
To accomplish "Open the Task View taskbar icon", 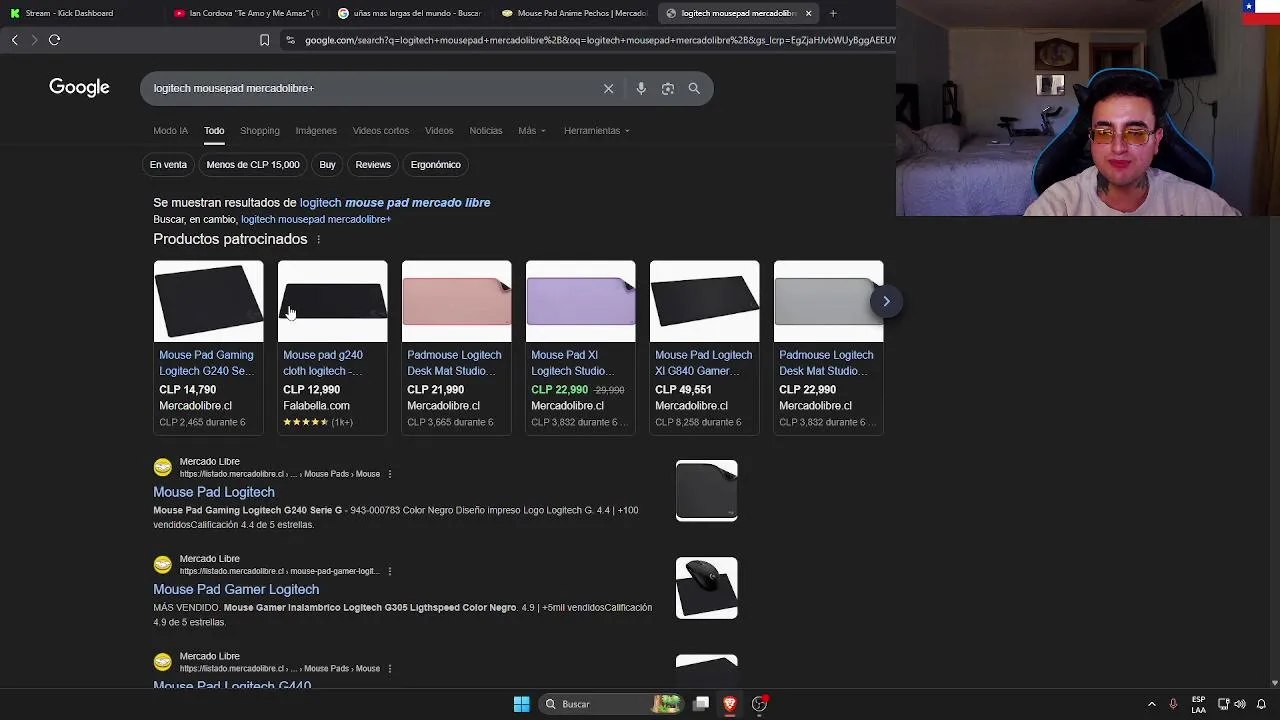I will [x=701, y=704].
